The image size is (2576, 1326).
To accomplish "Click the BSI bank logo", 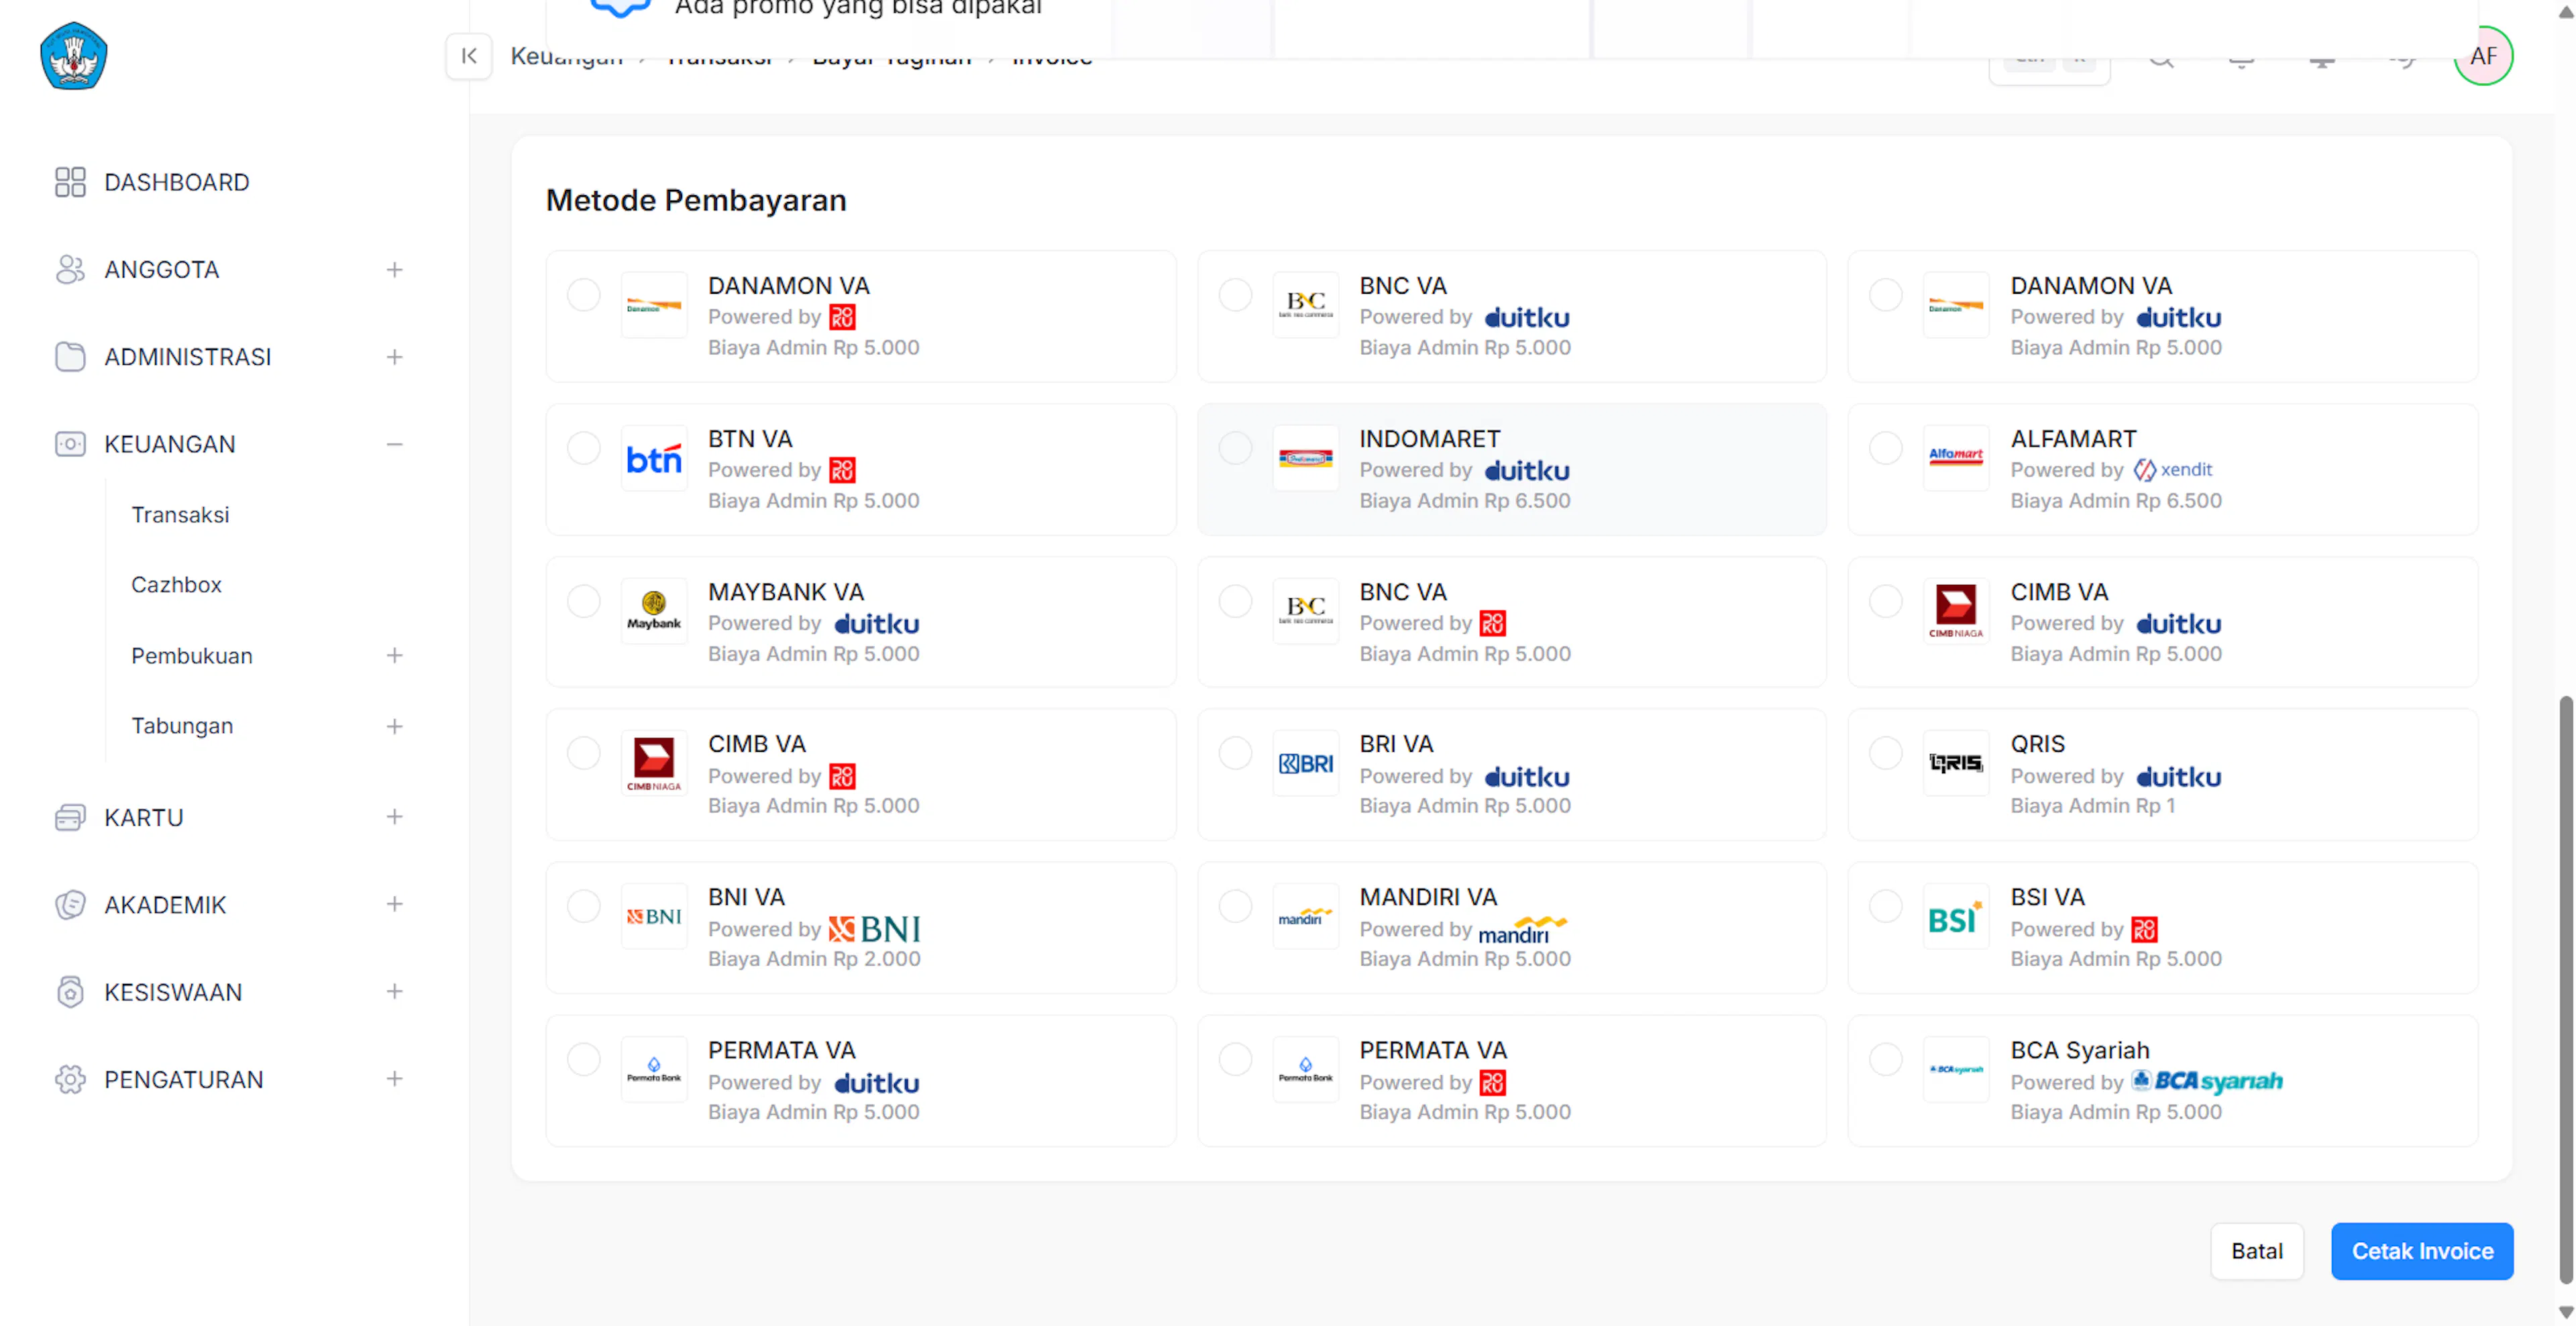I will tap(1956, 917).
